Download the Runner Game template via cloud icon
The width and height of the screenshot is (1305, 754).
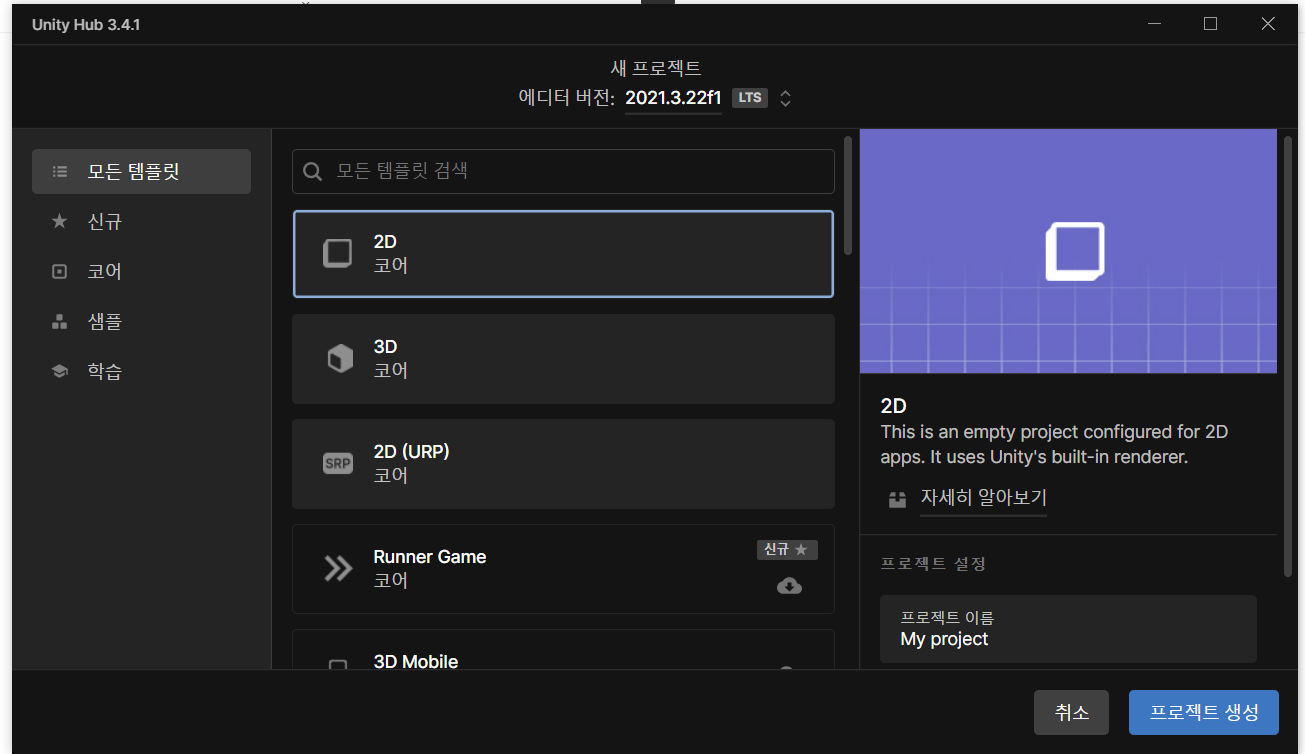click(x=789, y=586)
